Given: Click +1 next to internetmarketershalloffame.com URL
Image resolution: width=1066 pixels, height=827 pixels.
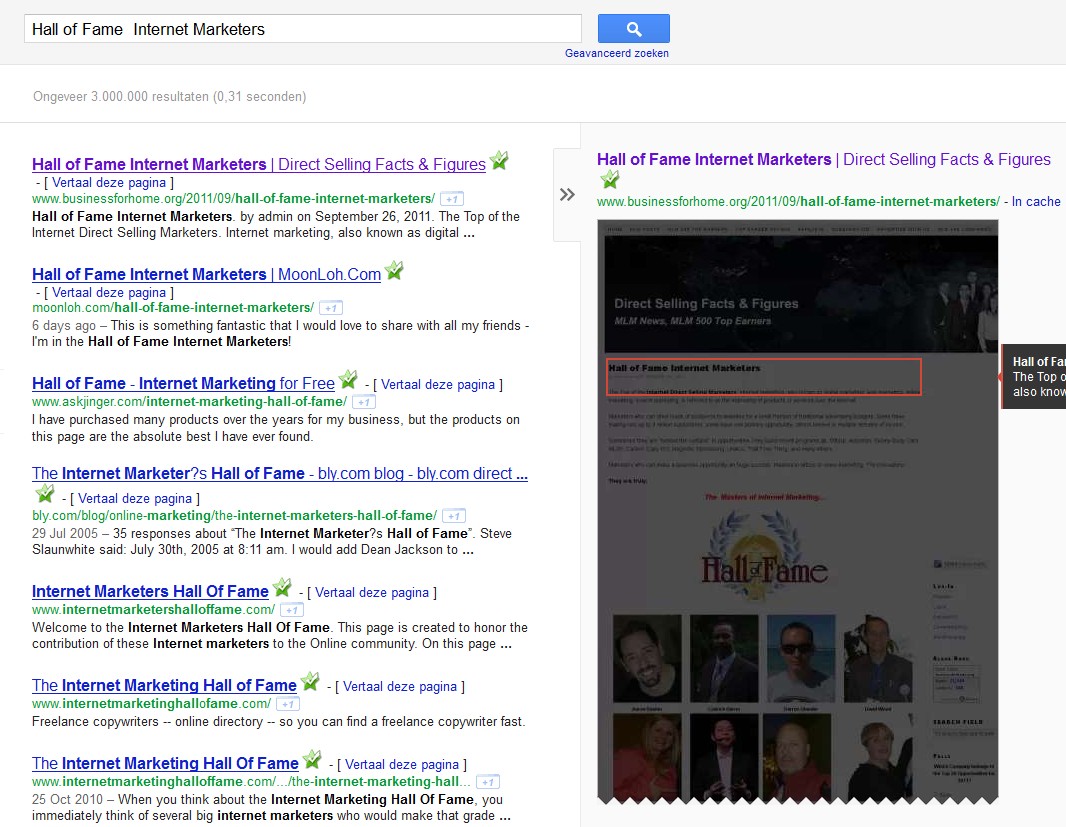Looking at the screenshot, I should pyautogui.click(x=292, y=610).
